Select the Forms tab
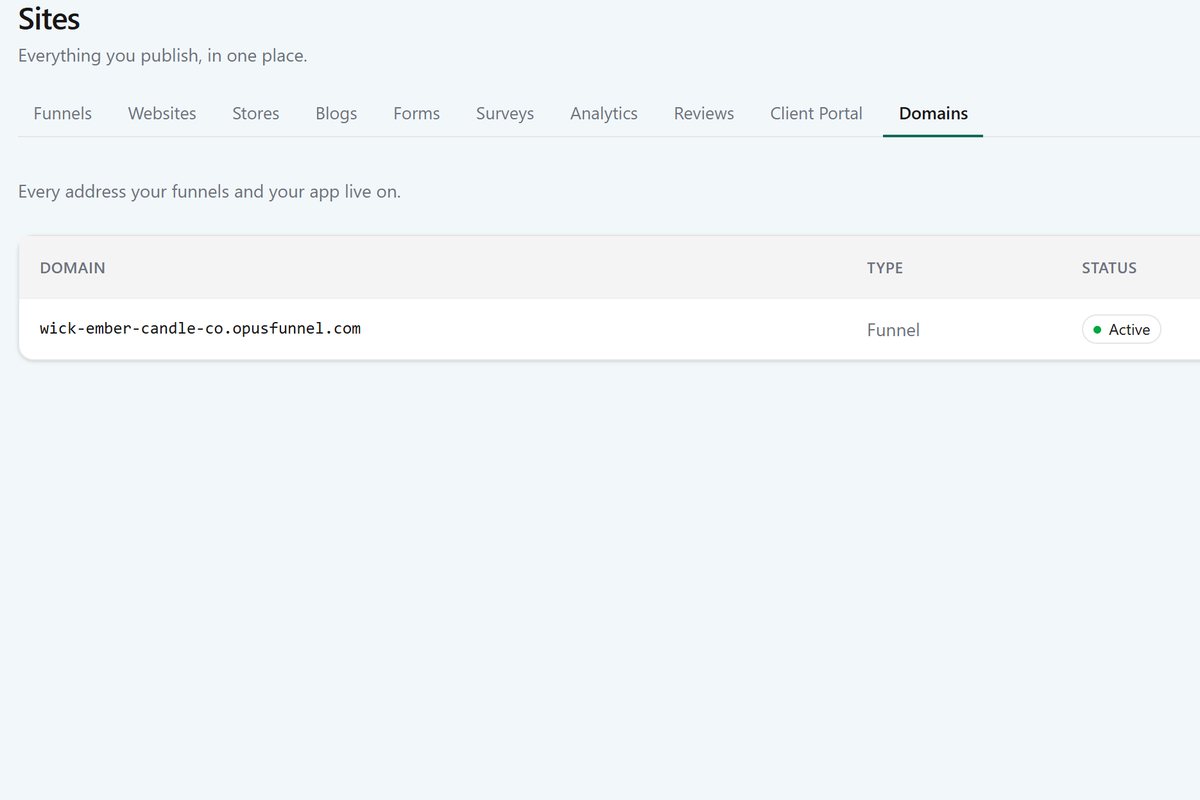Viewport: 1200px width, 800px height. coord(417,113)
